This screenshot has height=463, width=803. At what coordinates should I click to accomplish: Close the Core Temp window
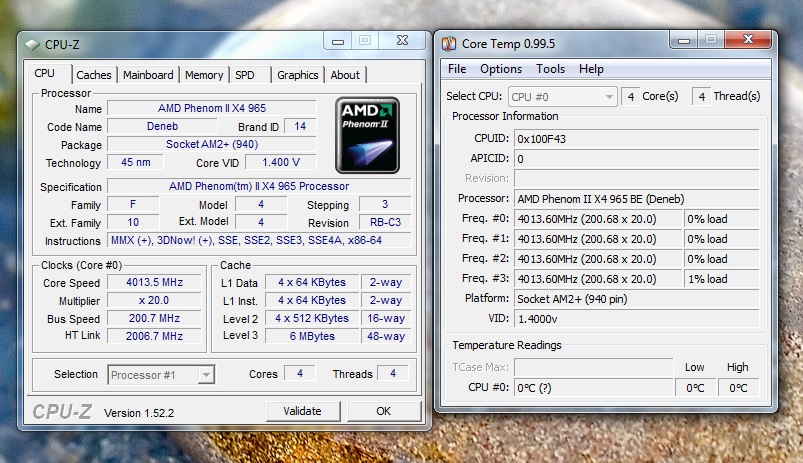coord(748,39)
